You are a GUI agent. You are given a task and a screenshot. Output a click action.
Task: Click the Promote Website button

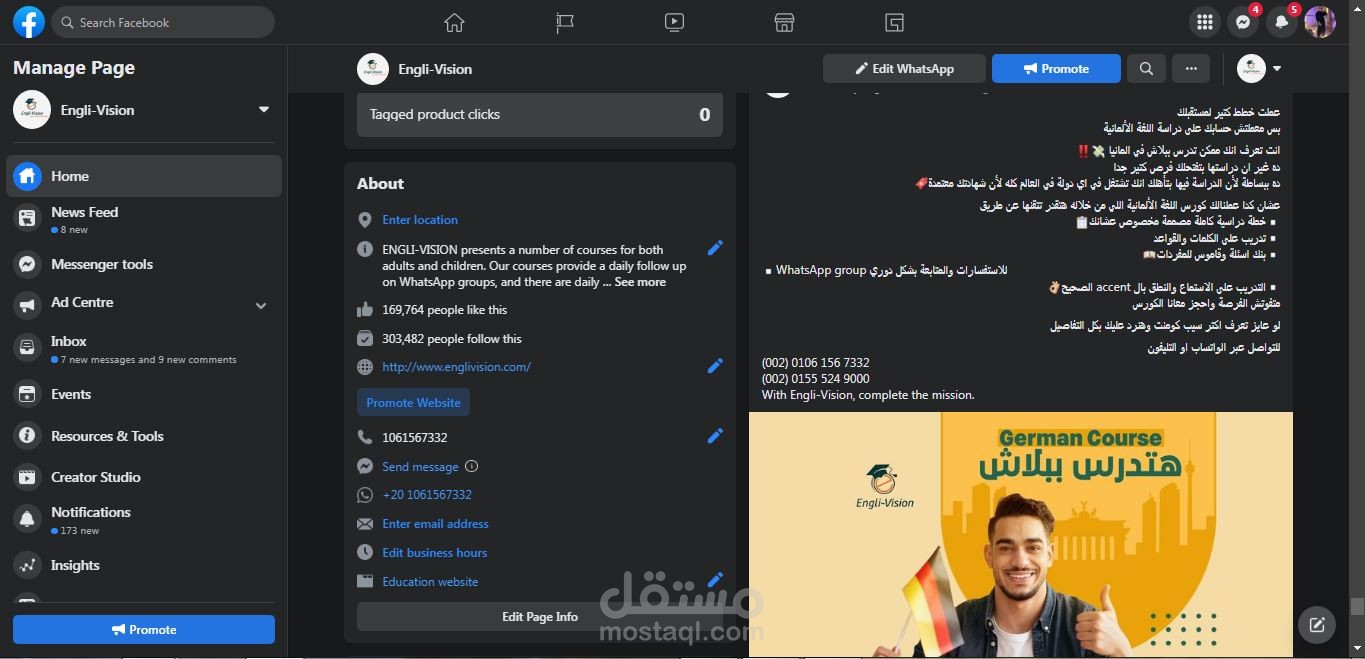click(x=413, y=402)
